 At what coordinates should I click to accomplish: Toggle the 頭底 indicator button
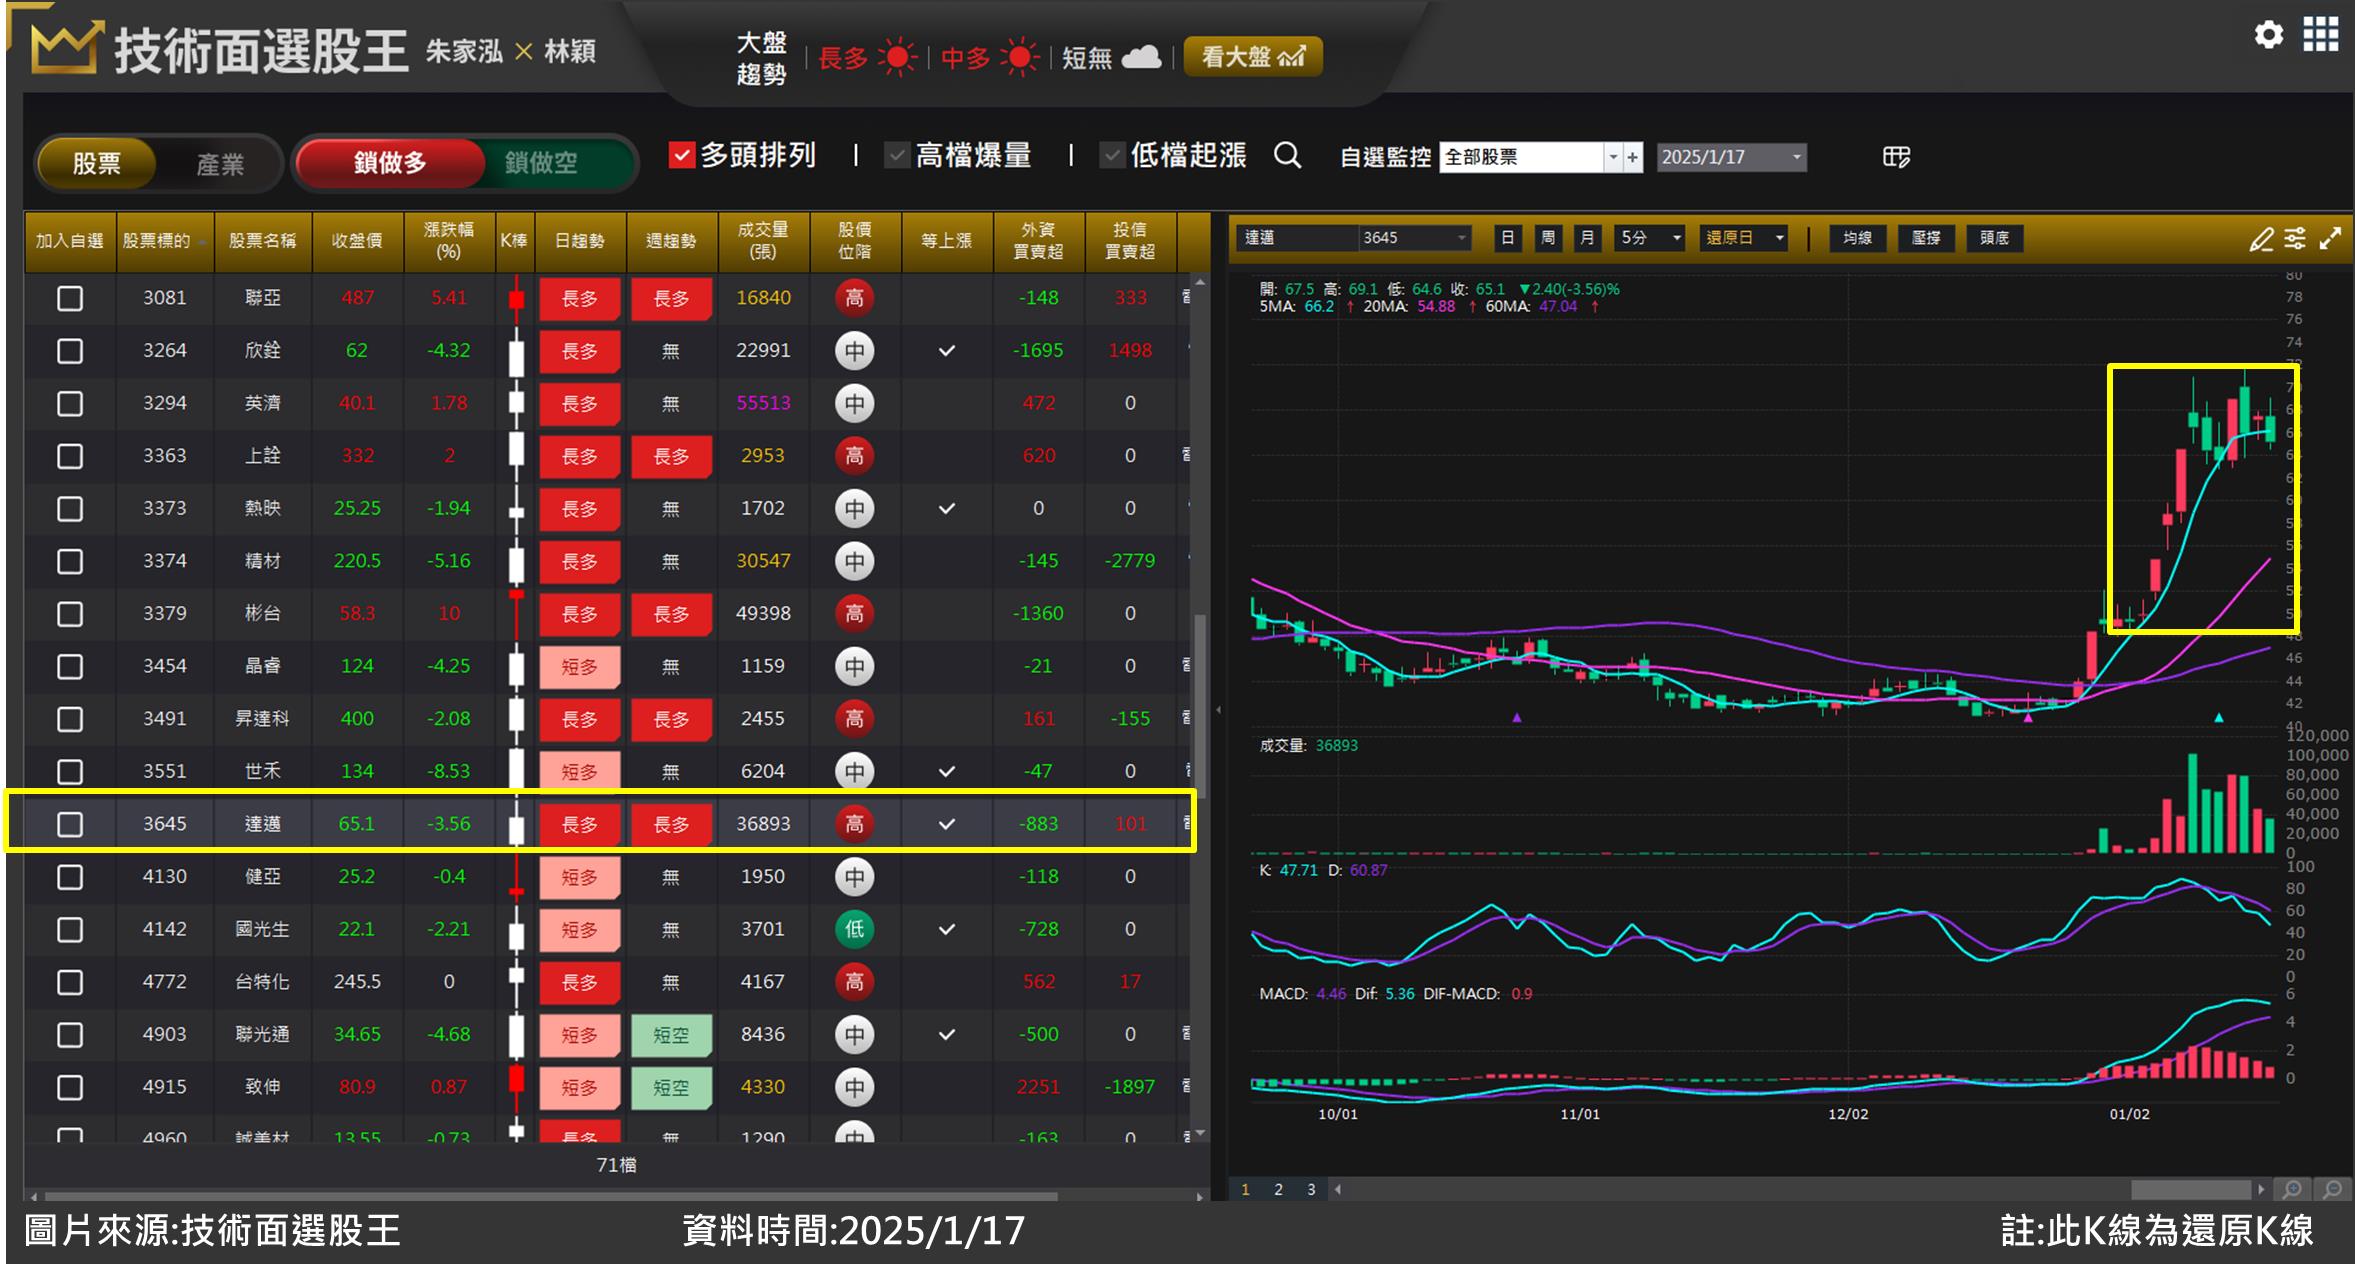tap(1994, 238)
